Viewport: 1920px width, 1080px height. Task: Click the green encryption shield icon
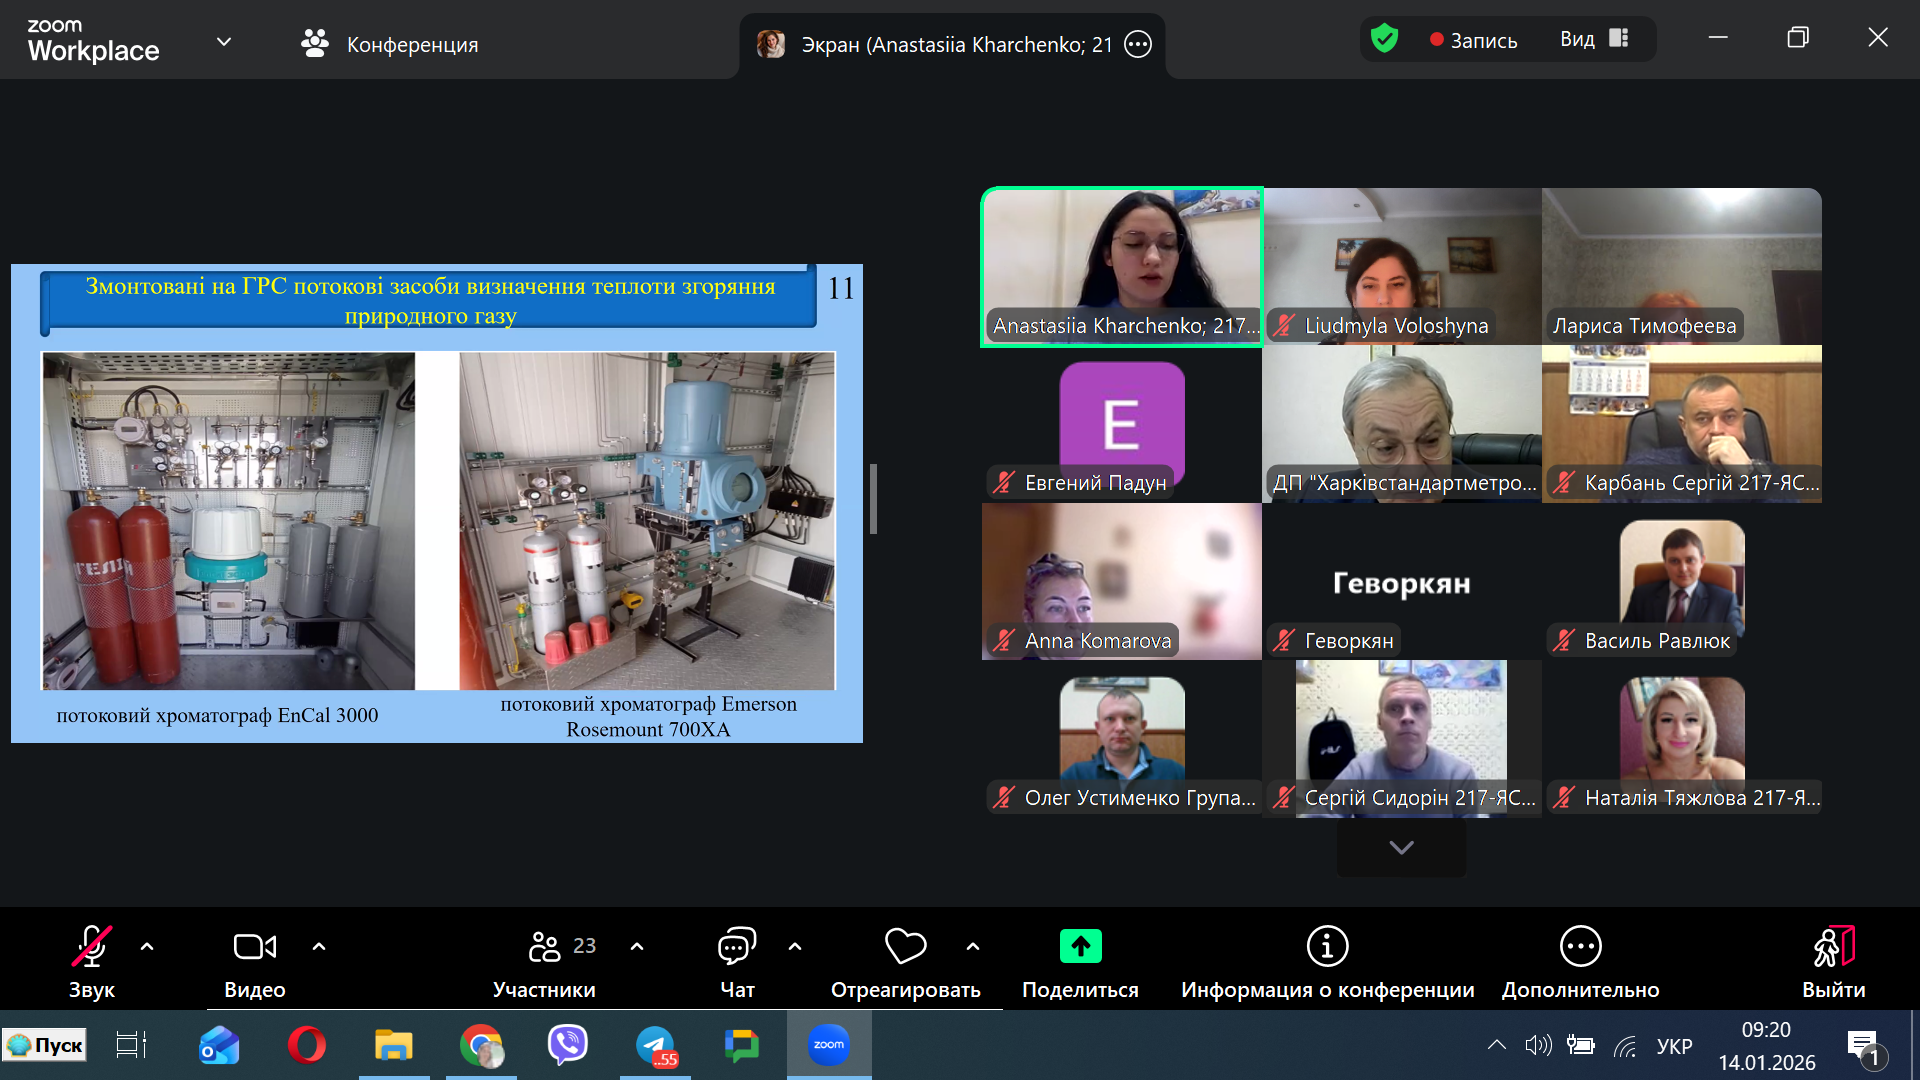[1384, 40]
